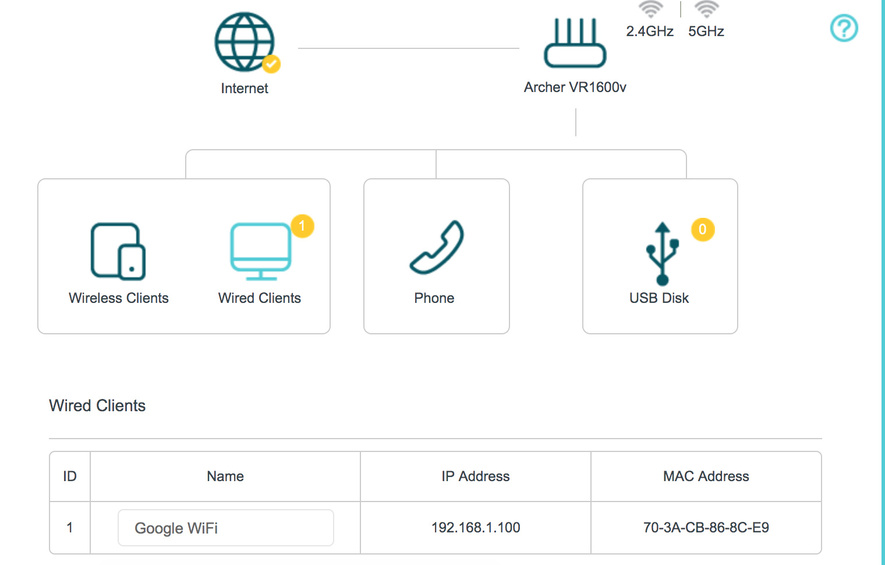
Task: Click the Internet status check badge
Action: (271, 64)
